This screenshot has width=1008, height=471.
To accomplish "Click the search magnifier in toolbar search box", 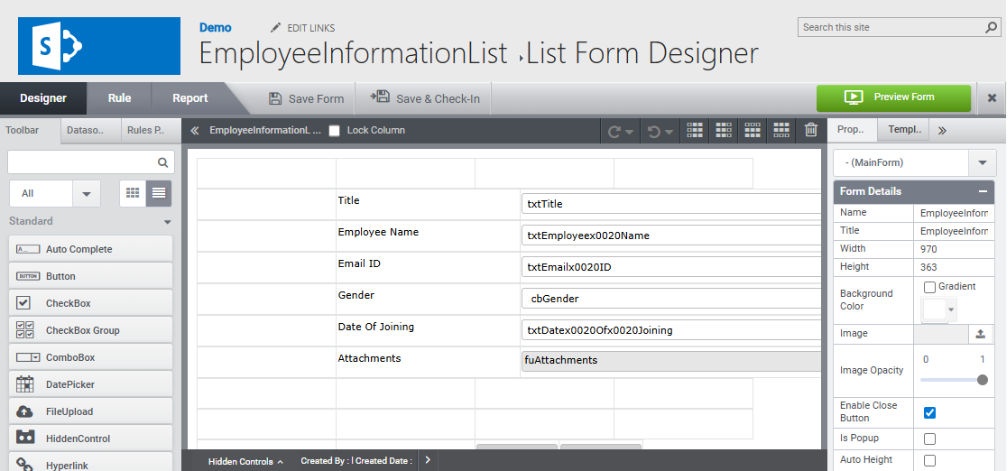I will (x=163, y=163).
